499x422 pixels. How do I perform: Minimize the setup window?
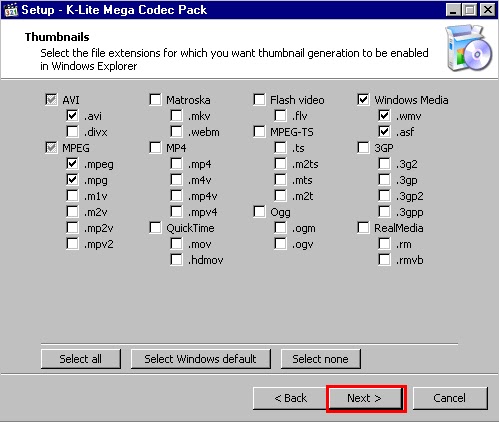453,10
